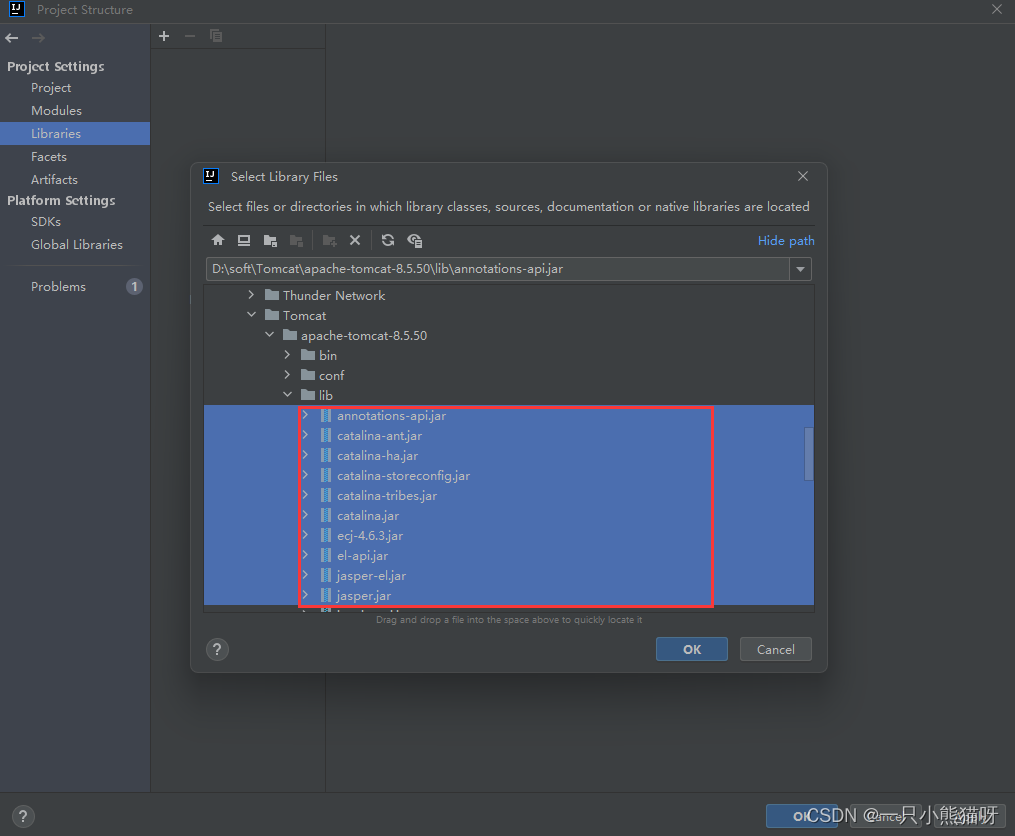Create a new folder via the toolbar icon
1015x836 pixels.
[x=329, y=240]
